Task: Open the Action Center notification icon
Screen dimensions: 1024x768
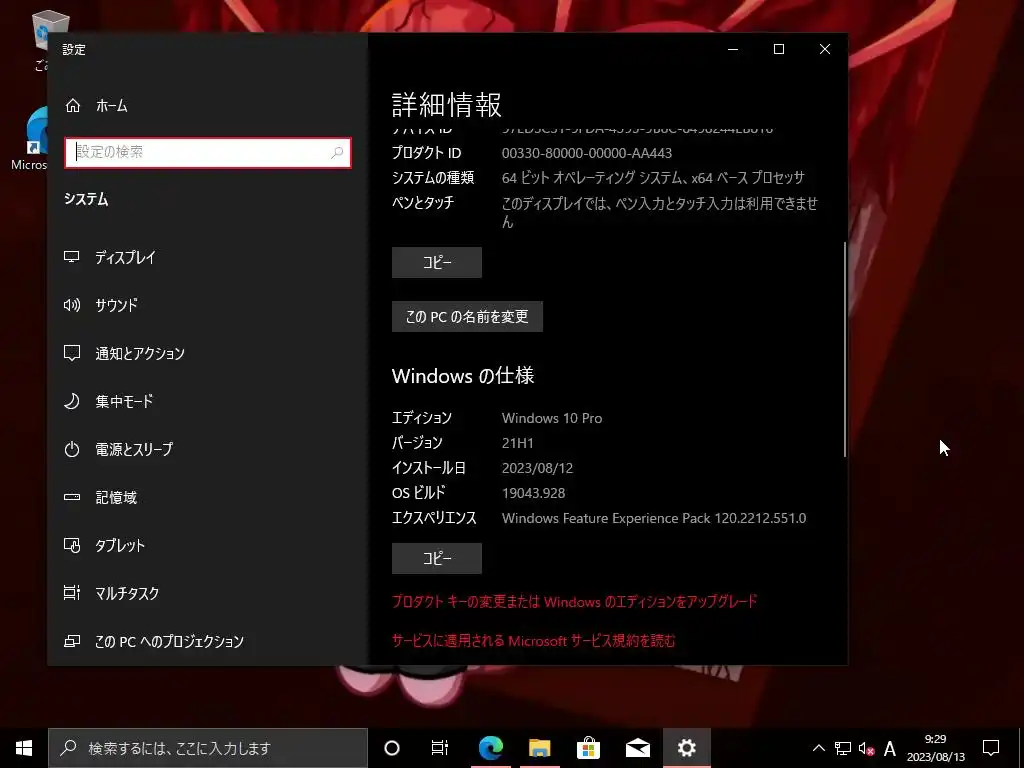Action: coord(991,748)
